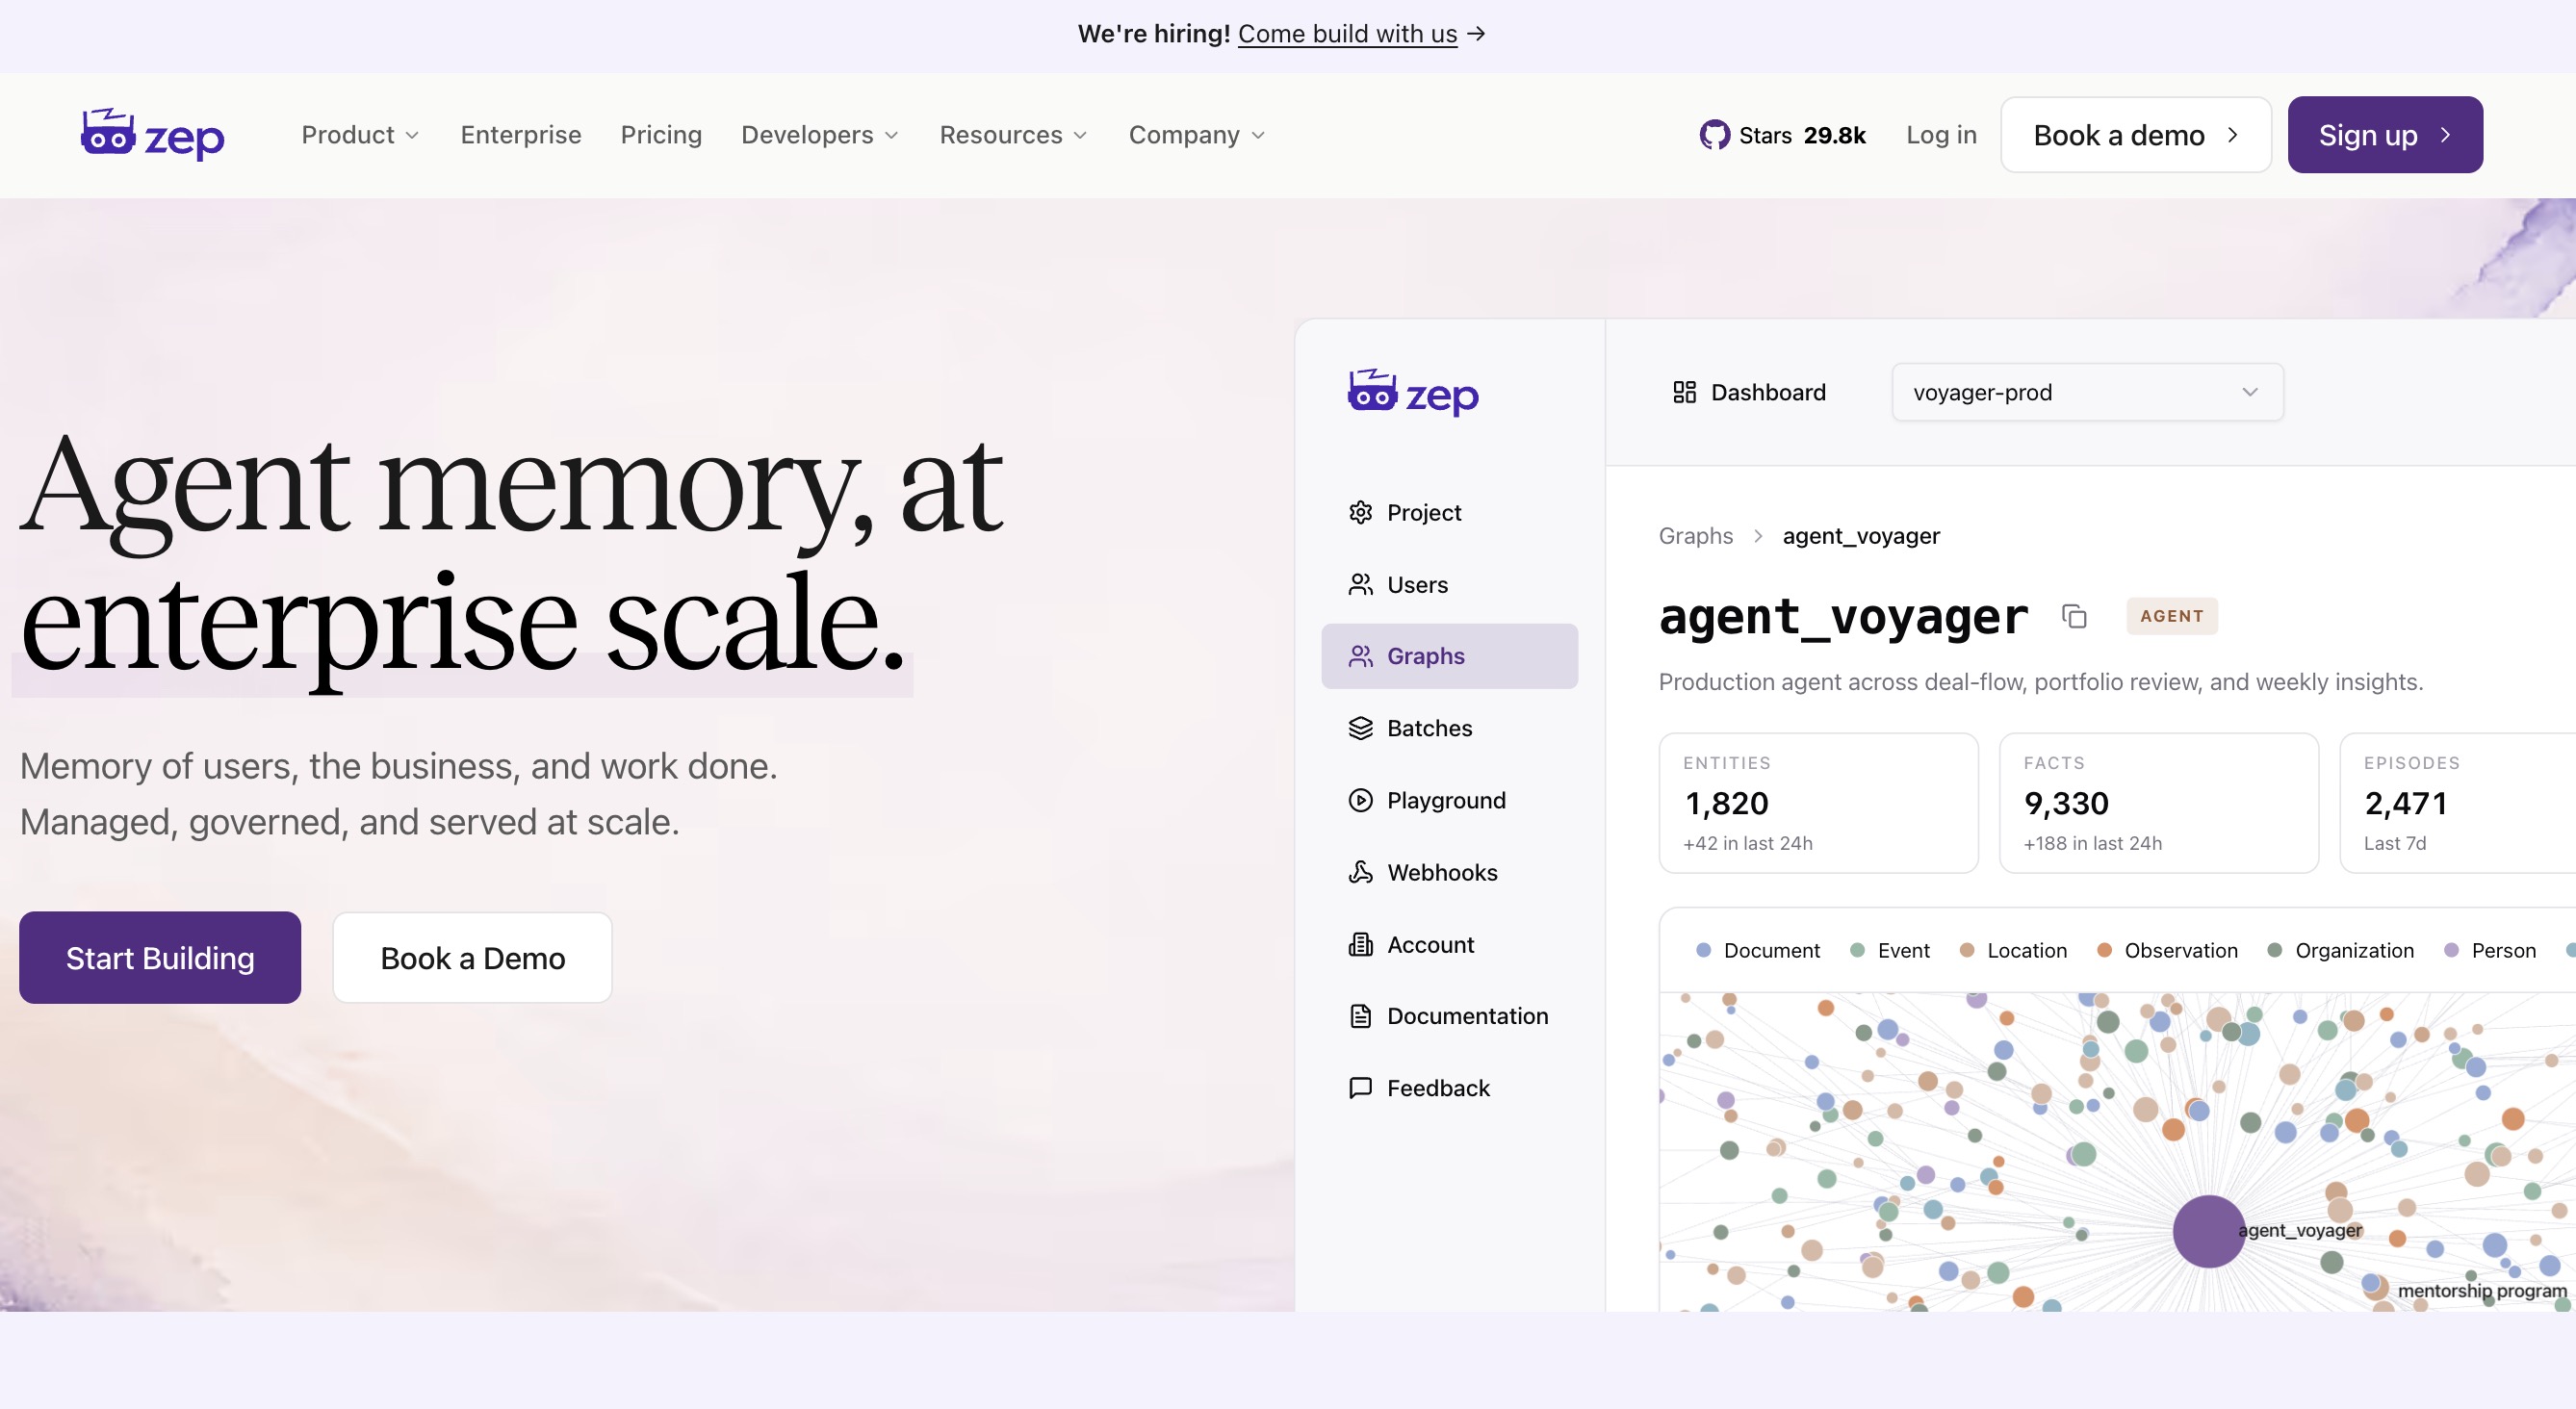The image size is (2576, 1409).
Task: Click the Facts 9,330 stat card
Action: [2159, 803]
